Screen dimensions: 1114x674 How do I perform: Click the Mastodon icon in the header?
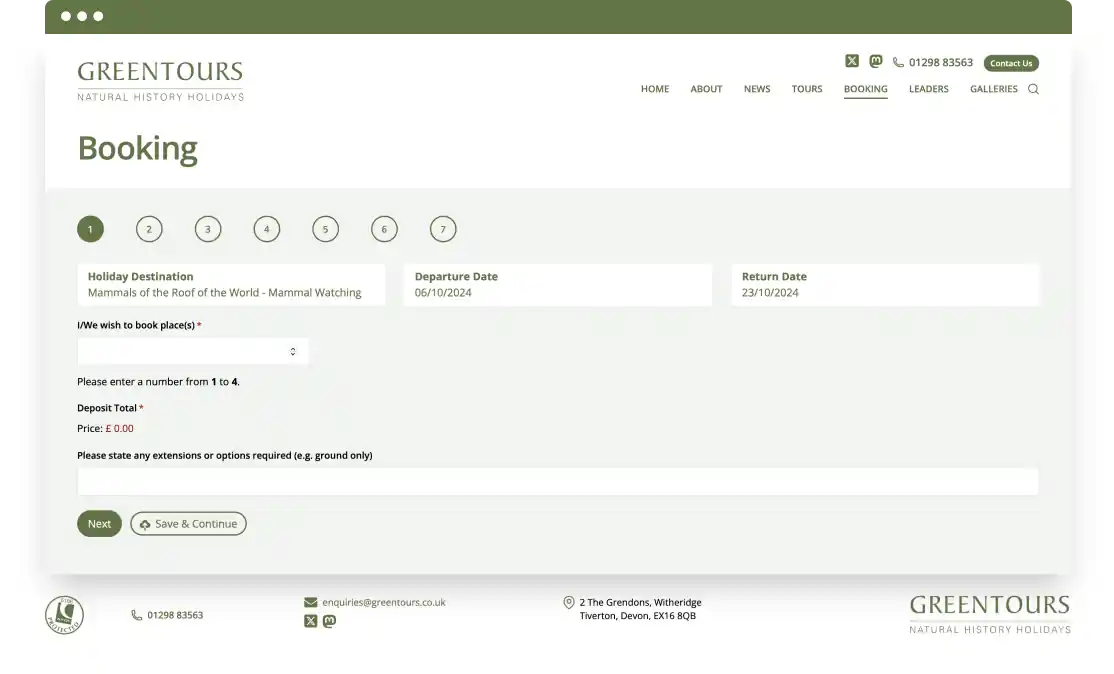[x=875, y=61]
